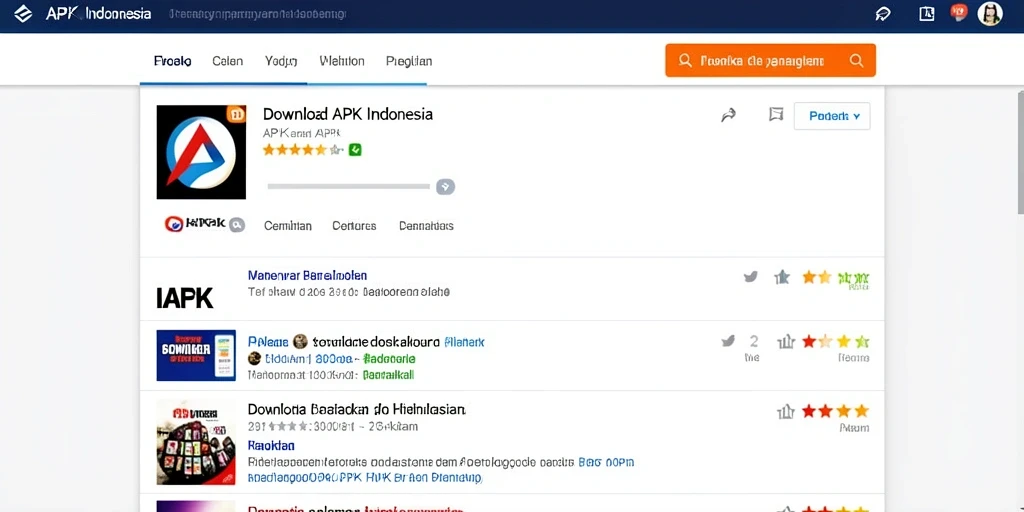The image size is (1024, 512).
Task: Rate the Bowmer row with its stars
Action: [x=835, y=341]
